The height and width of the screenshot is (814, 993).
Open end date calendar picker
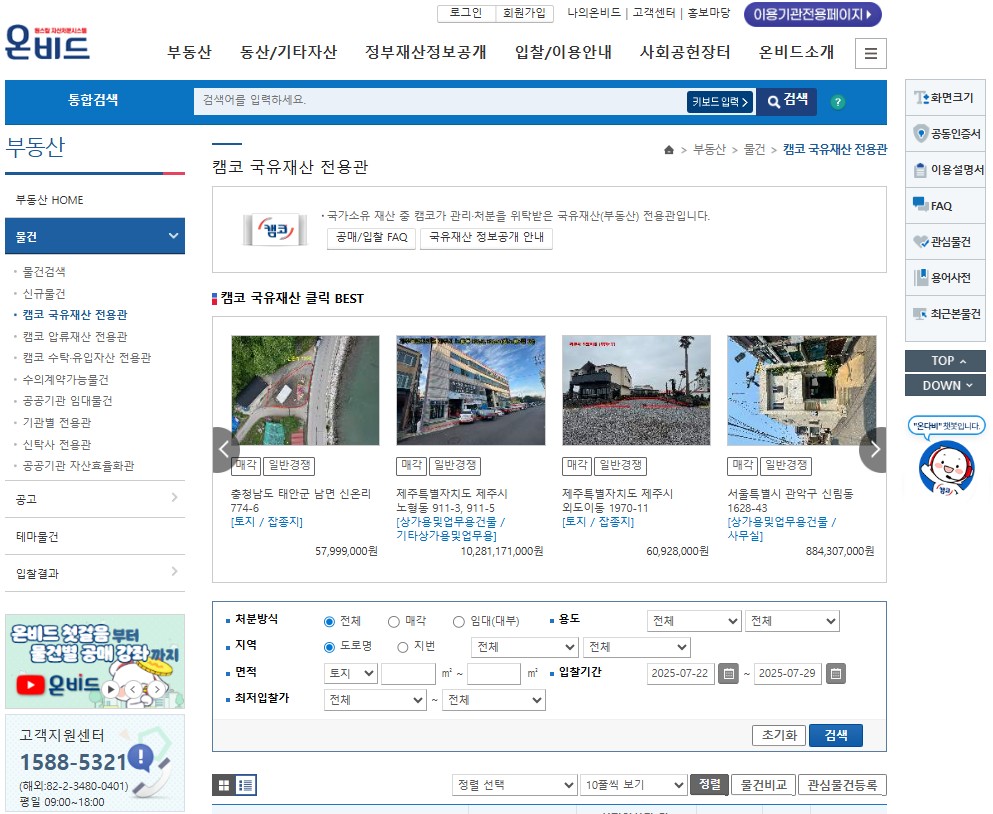pyautogui.click(x=836, y=673)
